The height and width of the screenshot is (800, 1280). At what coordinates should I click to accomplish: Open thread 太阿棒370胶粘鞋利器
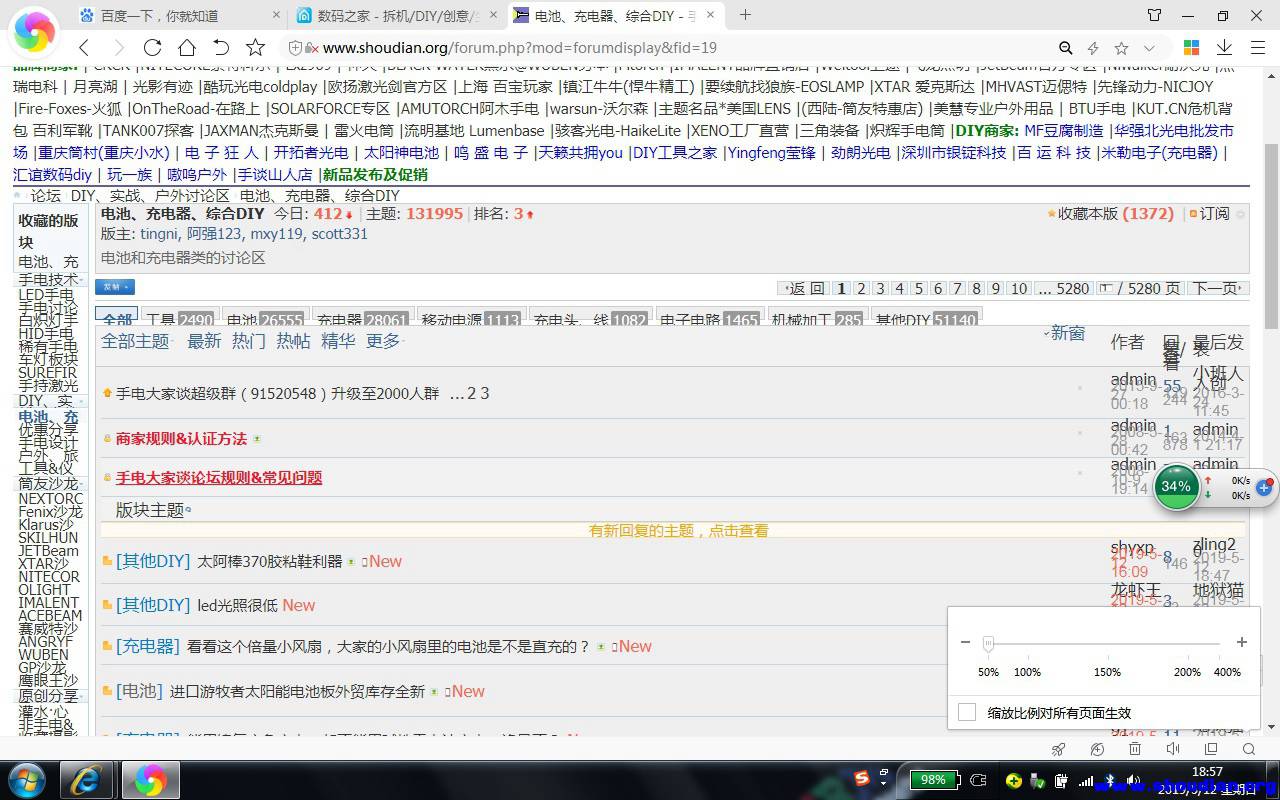(x=270, y=561)
